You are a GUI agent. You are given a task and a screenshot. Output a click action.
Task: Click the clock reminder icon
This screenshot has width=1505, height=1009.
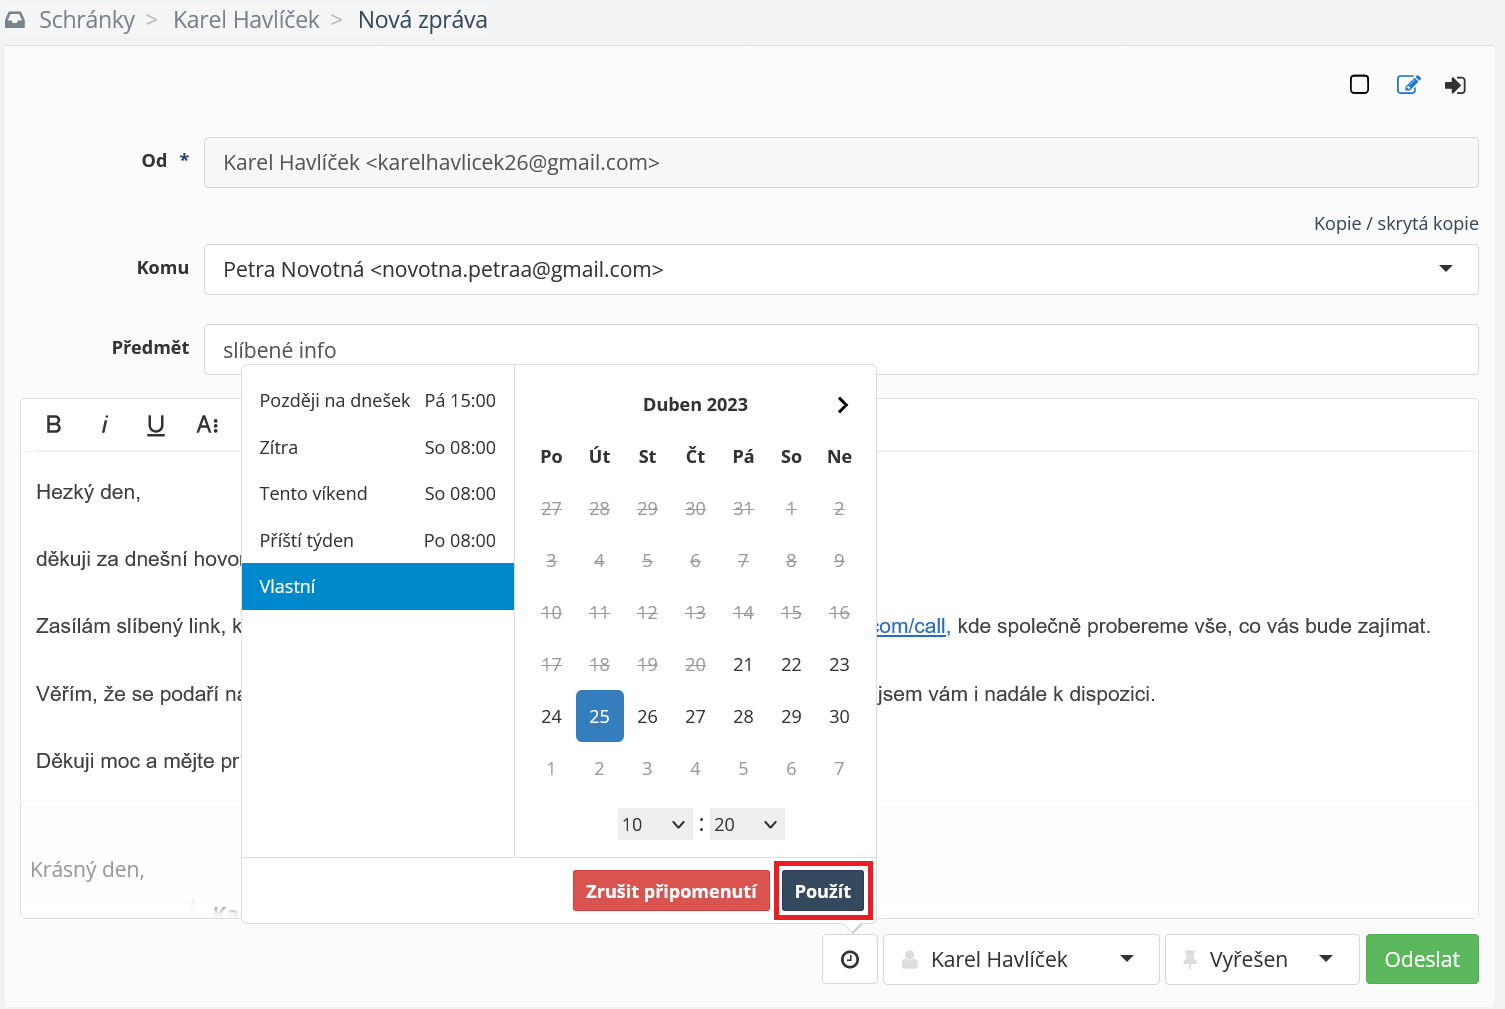(850, 959)
